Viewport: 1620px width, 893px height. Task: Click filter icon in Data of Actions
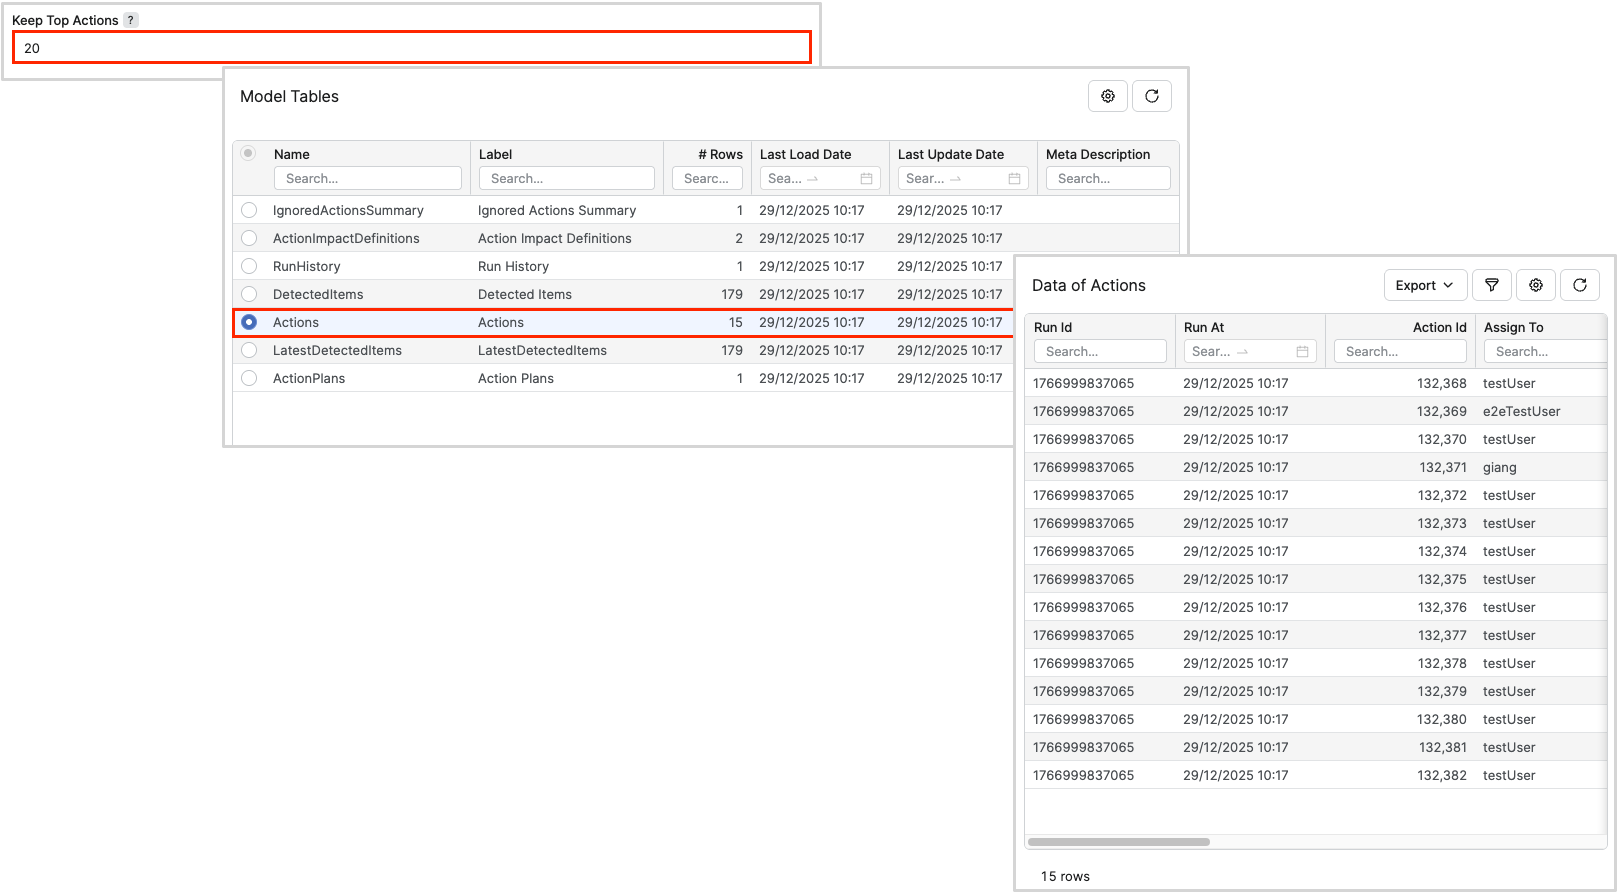click(1492, 285)
